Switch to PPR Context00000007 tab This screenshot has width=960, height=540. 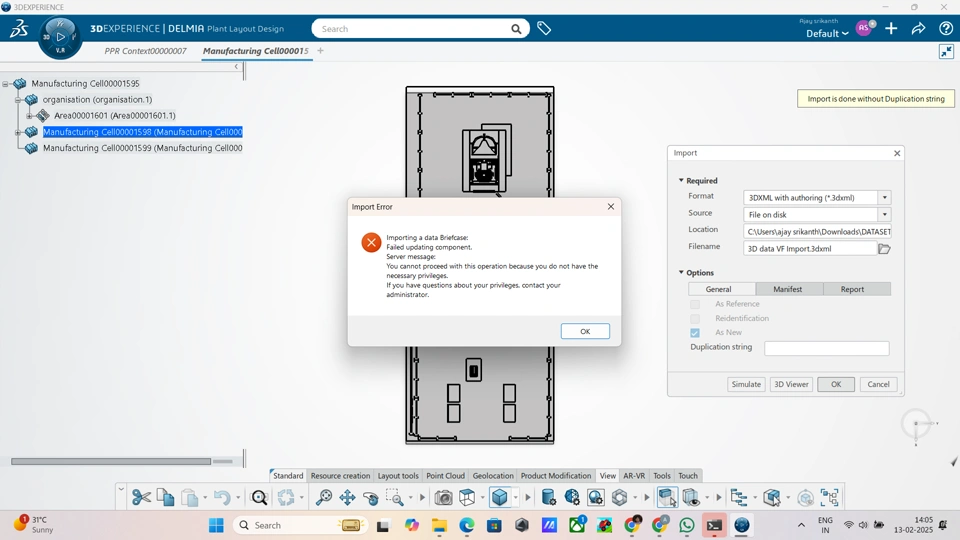pos(145,51)
